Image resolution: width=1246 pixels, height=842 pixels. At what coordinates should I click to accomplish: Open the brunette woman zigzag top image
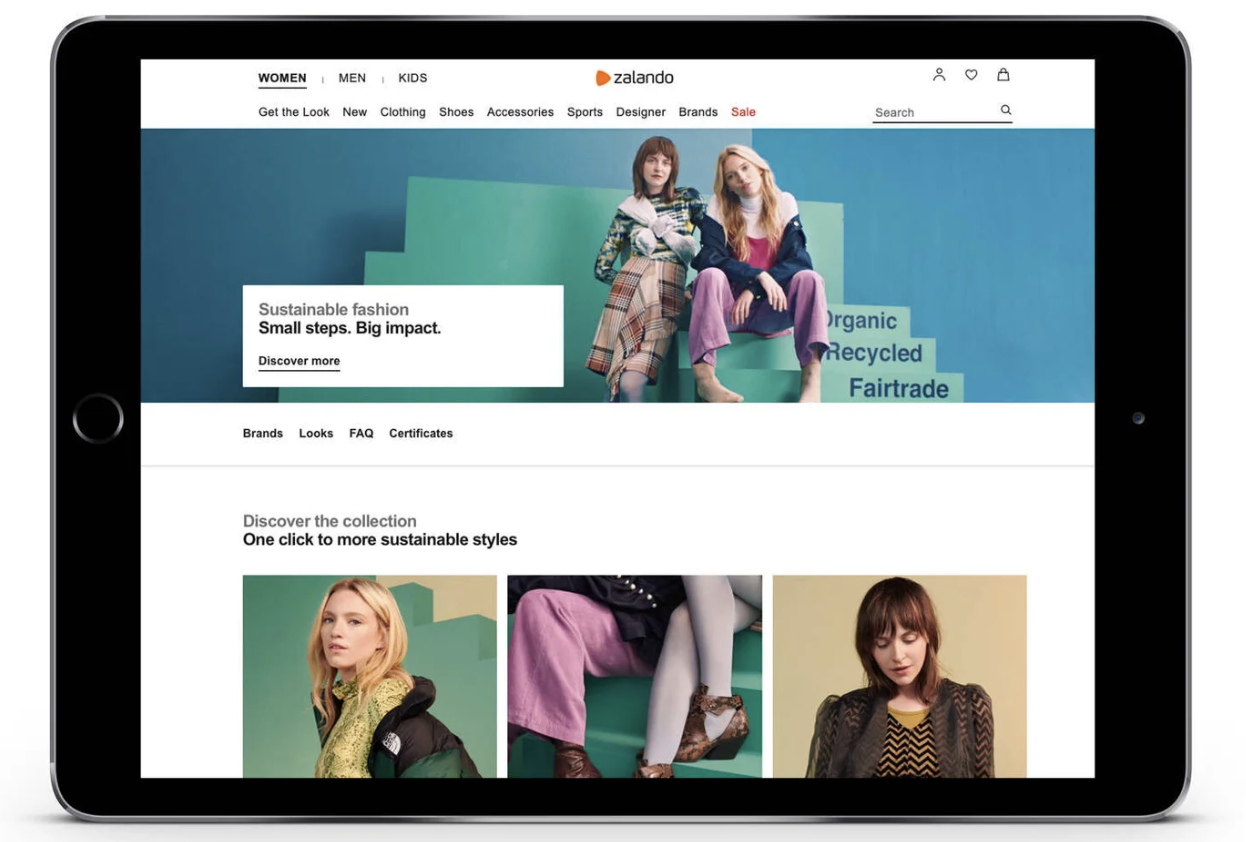900,676
